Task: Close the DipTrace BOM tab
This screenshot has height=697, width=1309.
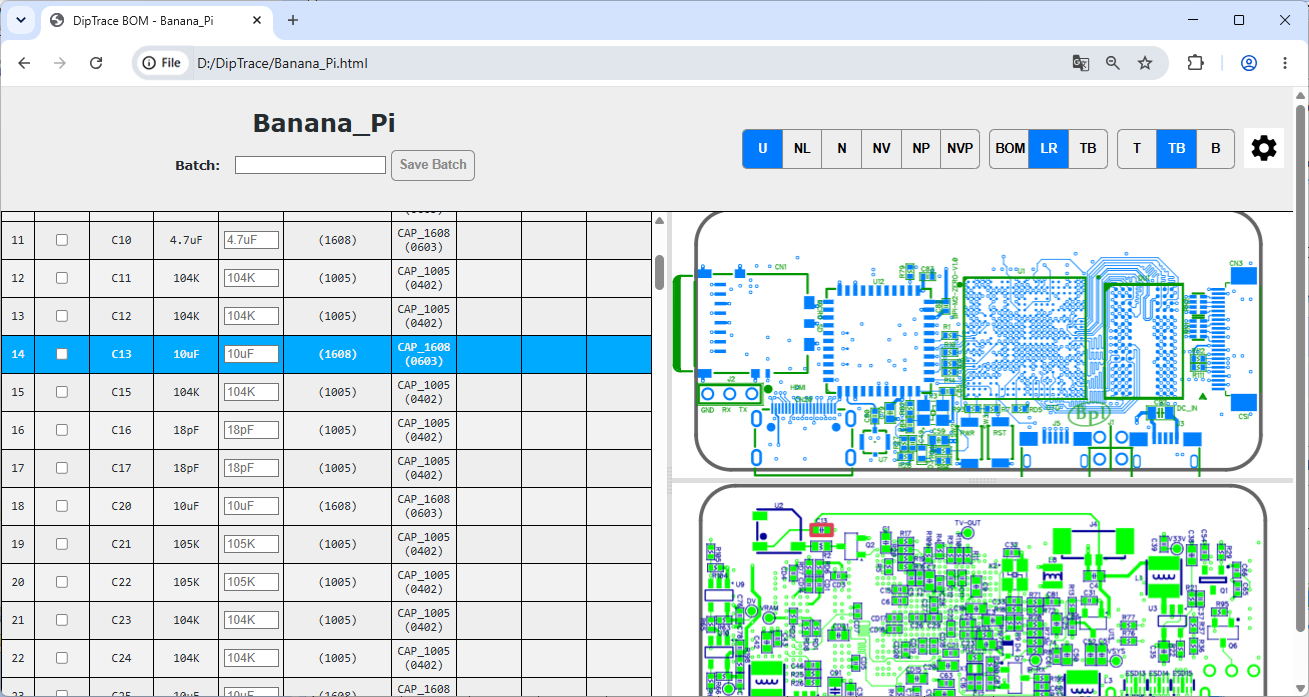Action: tap(257, 20)
